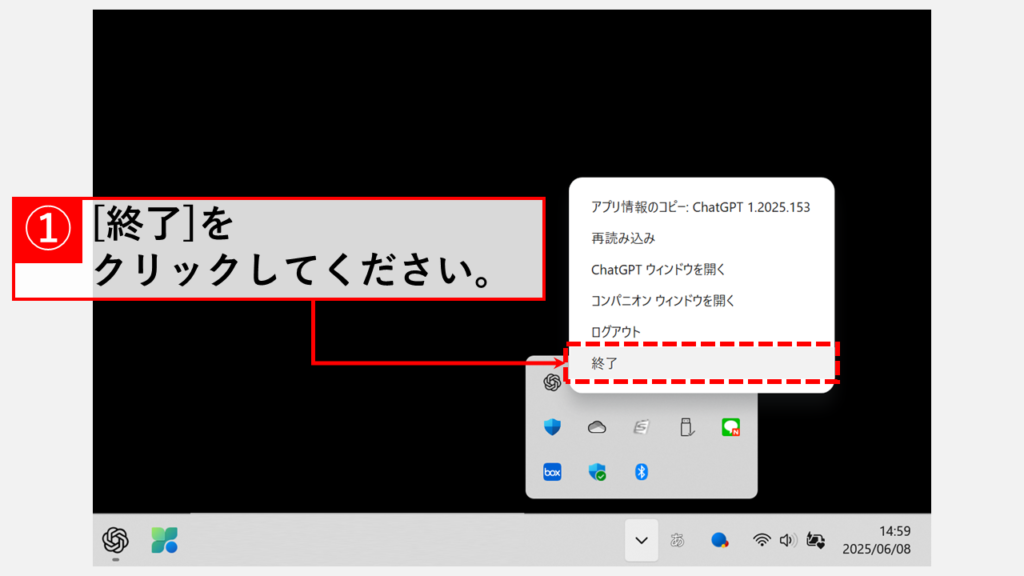The width and height of the screenshot is (1024, 576).
Task: Click the green LINE chat tray icon
Action: pyautogui.click(x=731, y=427)
